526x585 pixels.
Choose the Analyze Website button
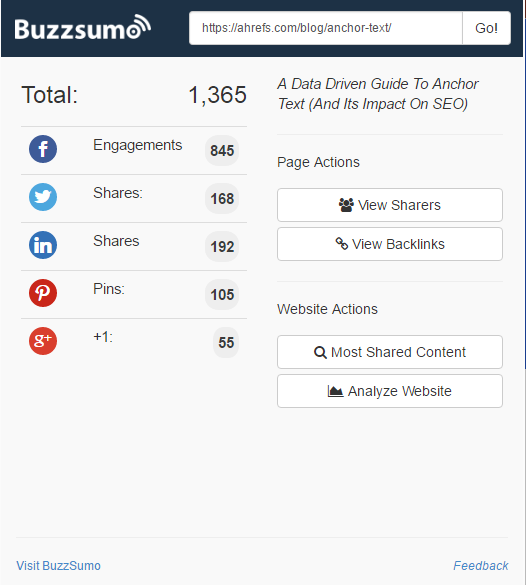point(389,391)
